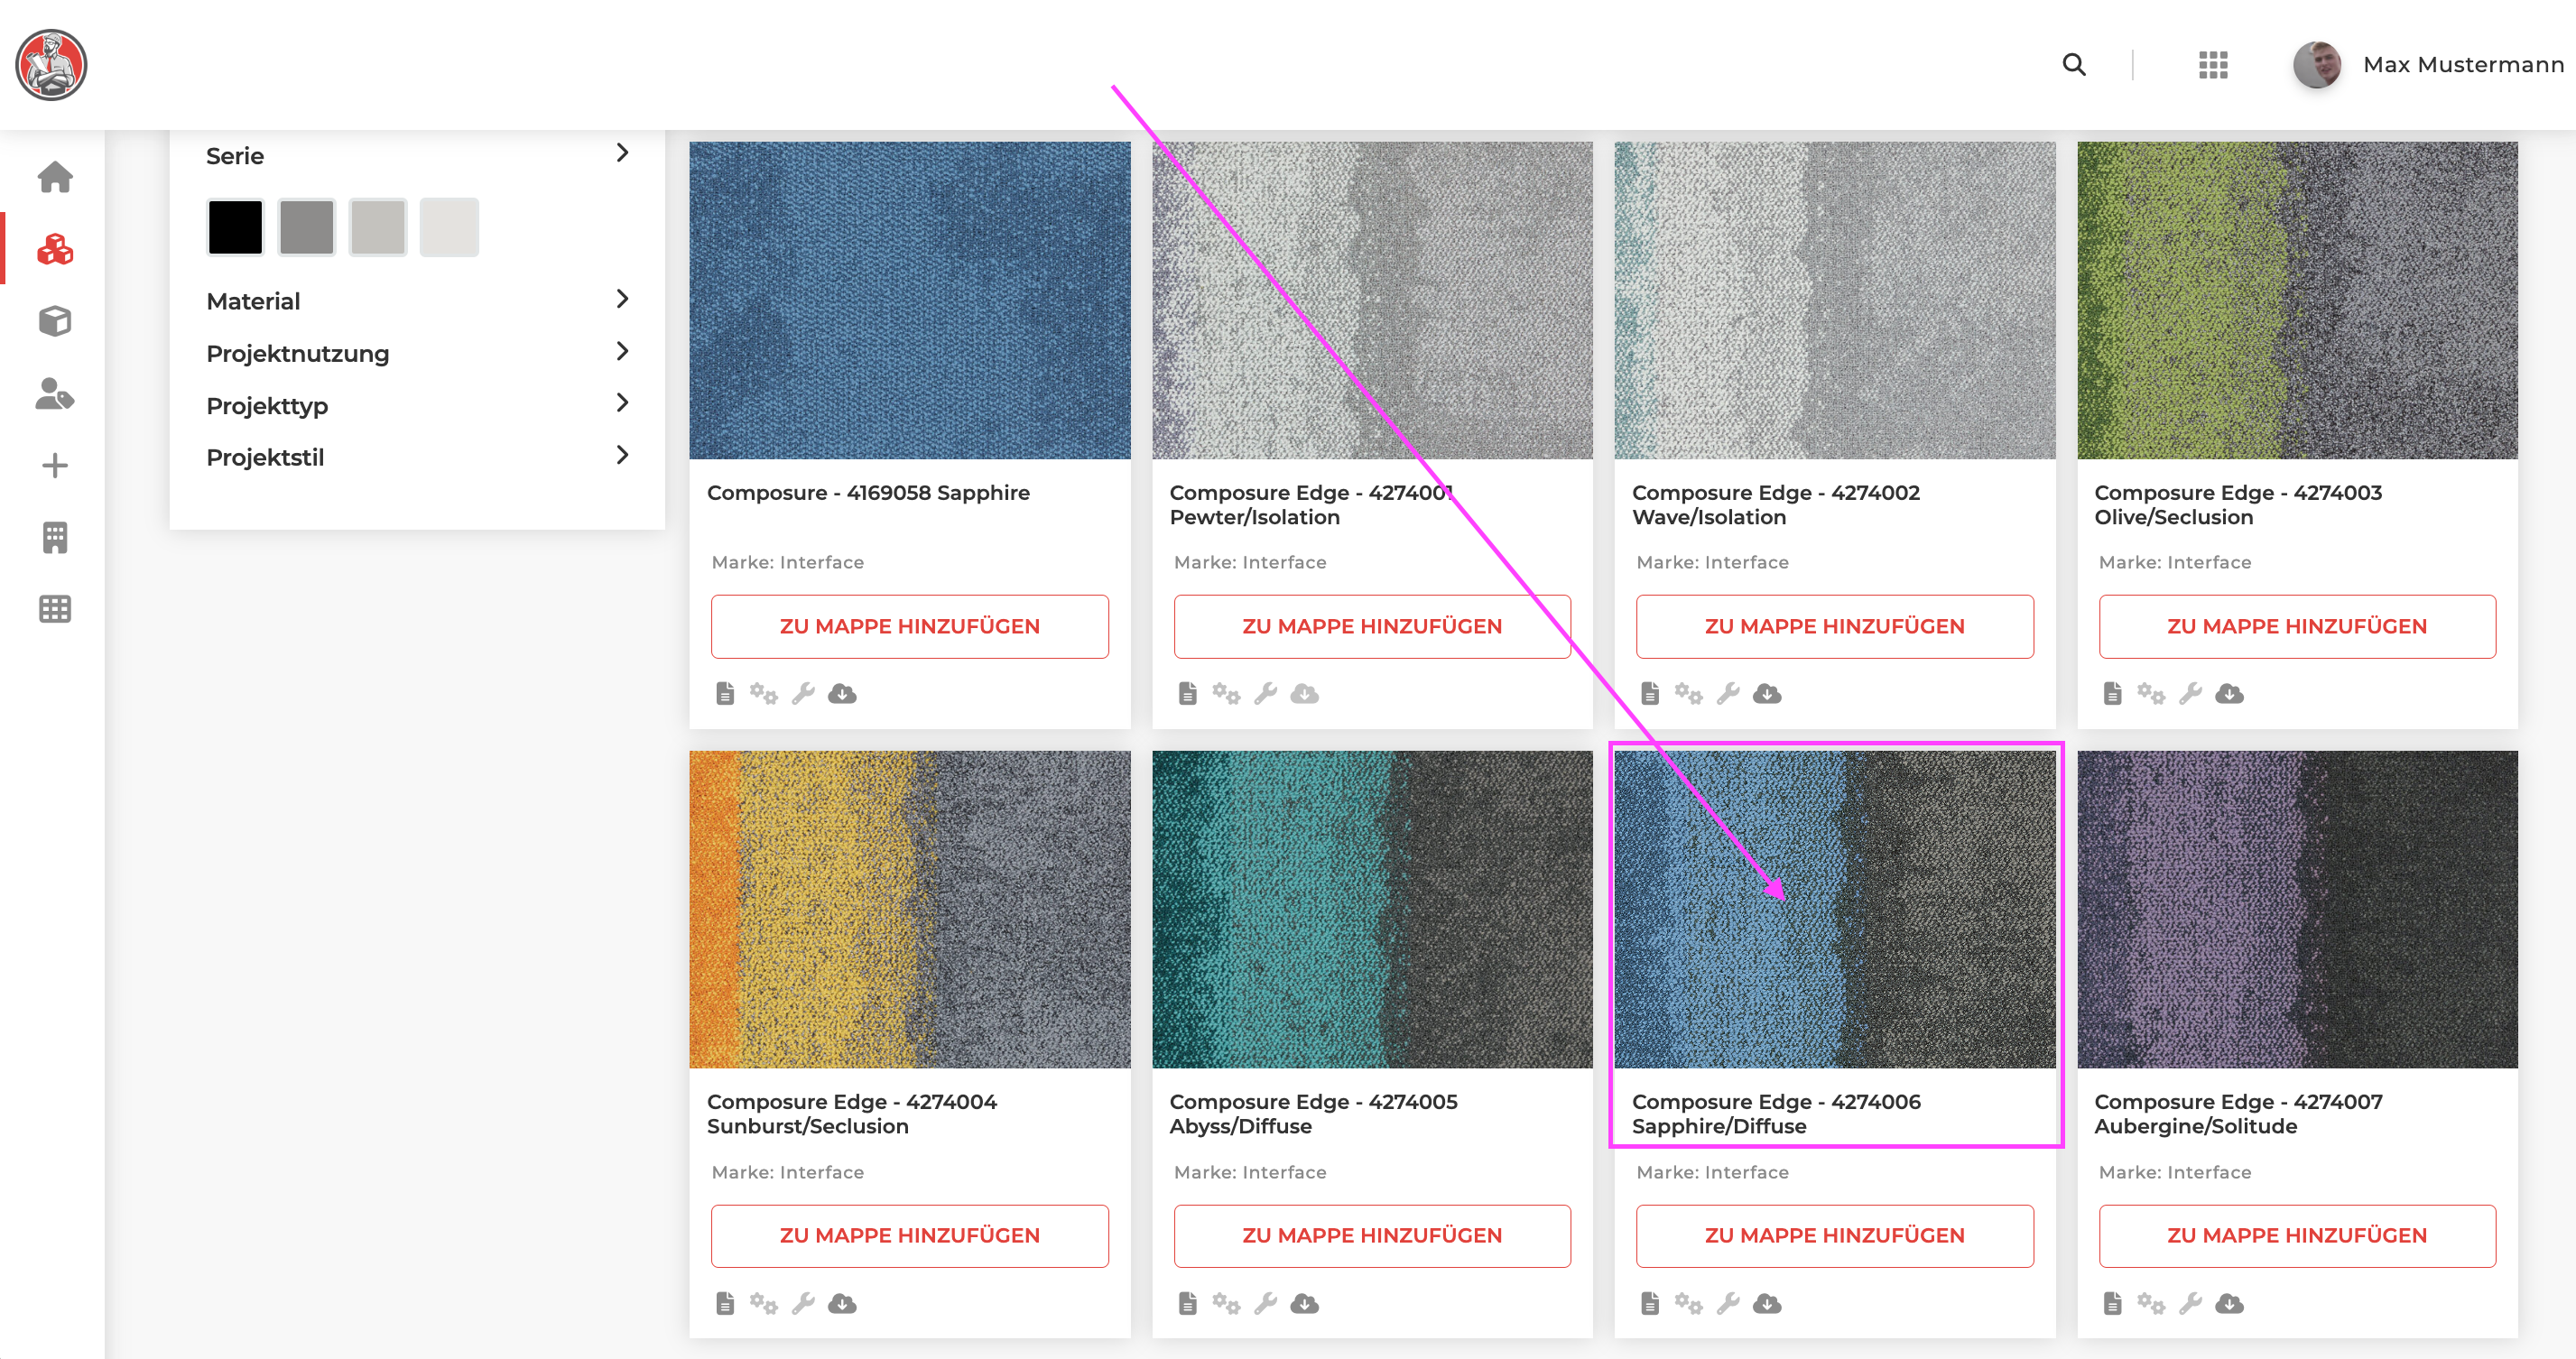Open the user tag sidebar icon
Screen dimensions: 2576x1359
pyautogui.click(x=55, y=393)
